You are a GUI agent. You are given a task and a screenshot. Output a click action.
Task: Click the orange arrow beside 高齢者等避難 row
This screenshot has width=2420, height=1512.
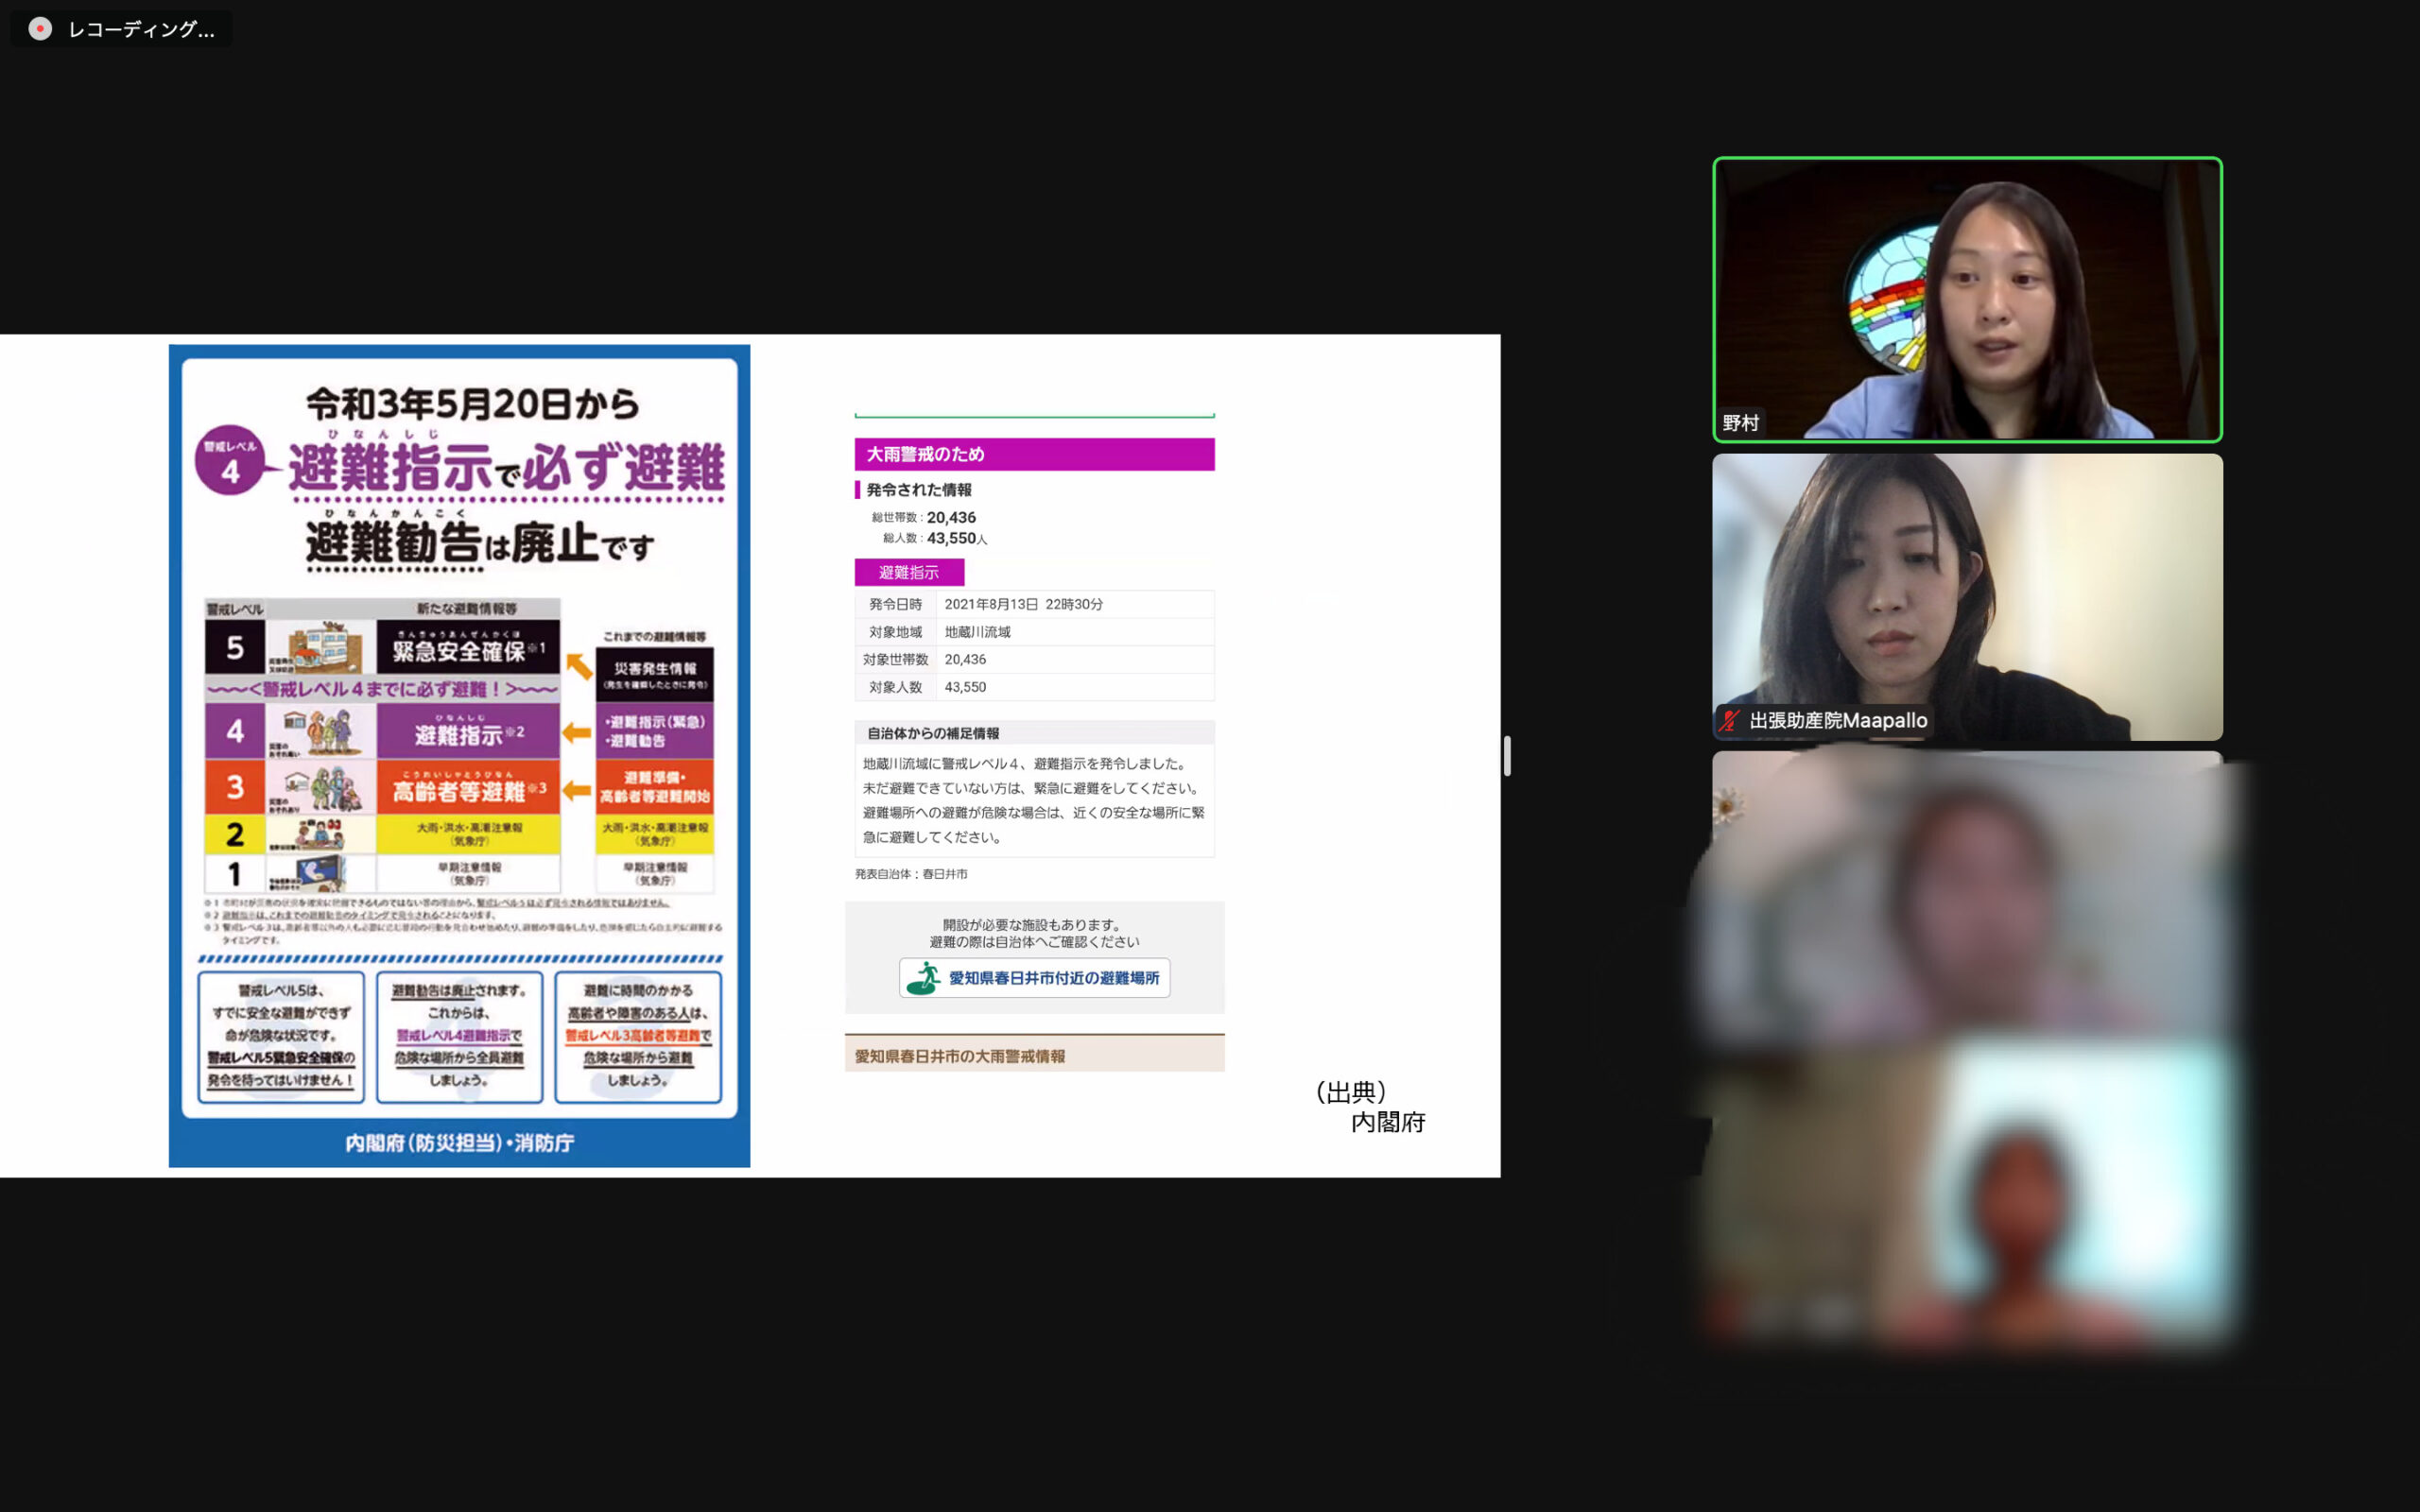576,790
